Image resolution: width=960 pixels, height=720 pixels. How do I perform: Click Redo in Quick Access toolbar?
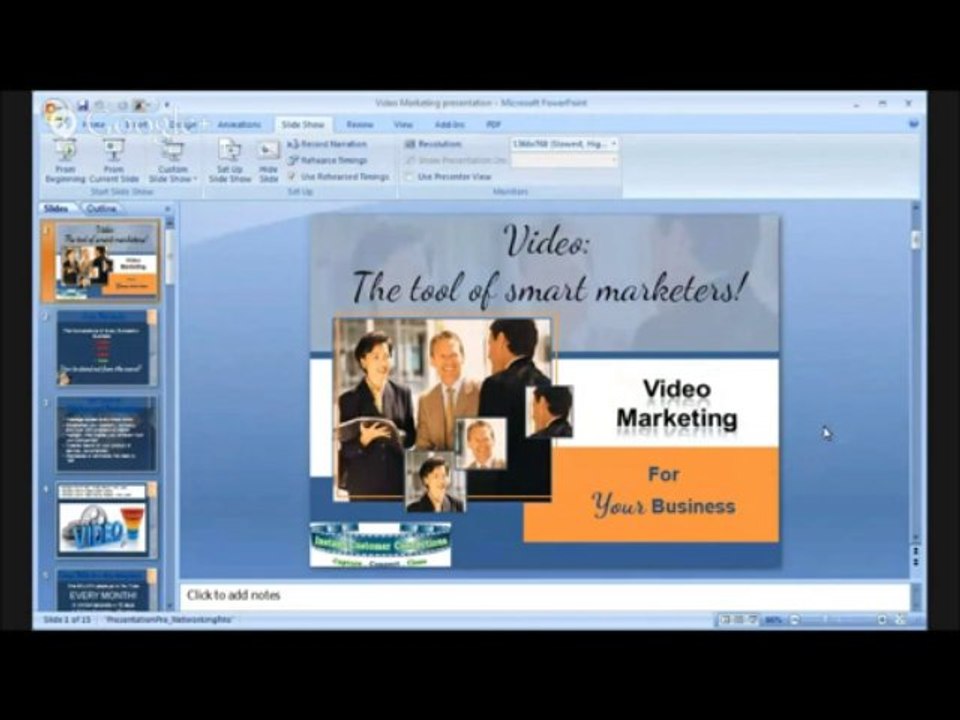(122, 105)
